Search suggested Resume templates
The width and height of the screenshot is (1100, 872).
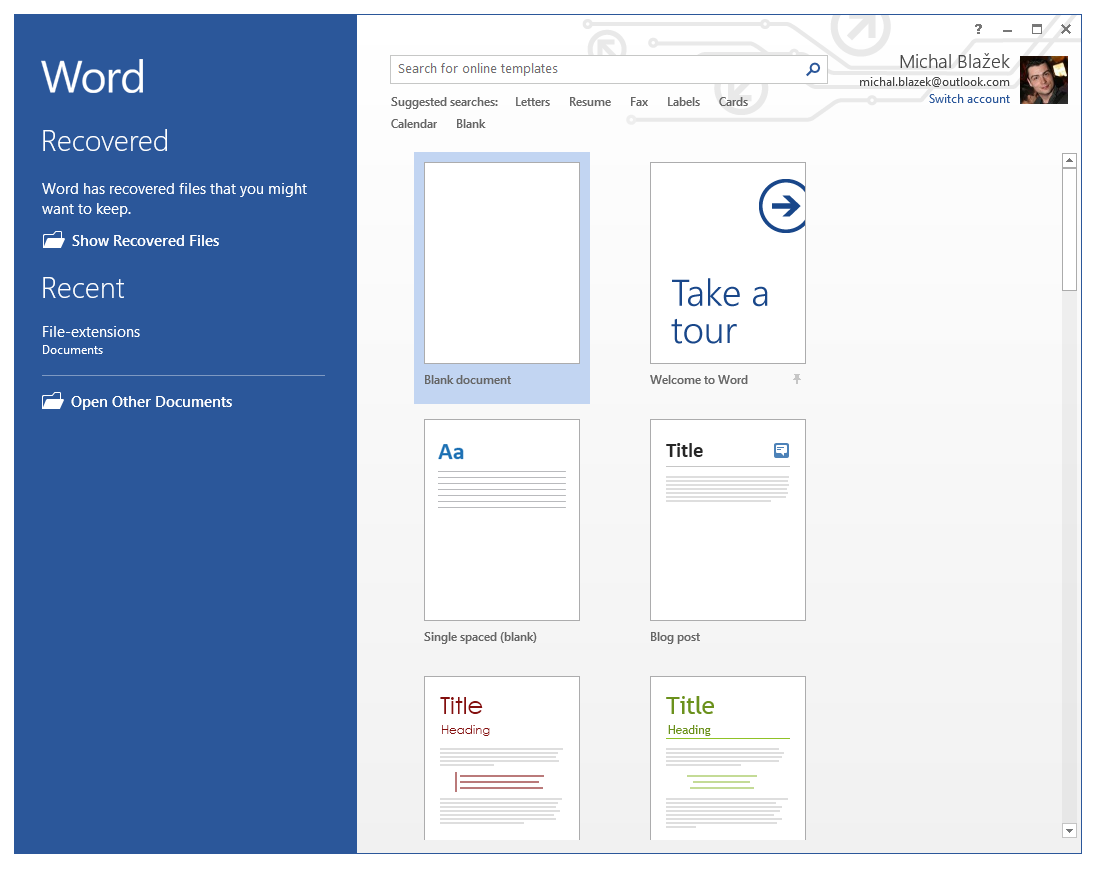[x=590, y=102]
